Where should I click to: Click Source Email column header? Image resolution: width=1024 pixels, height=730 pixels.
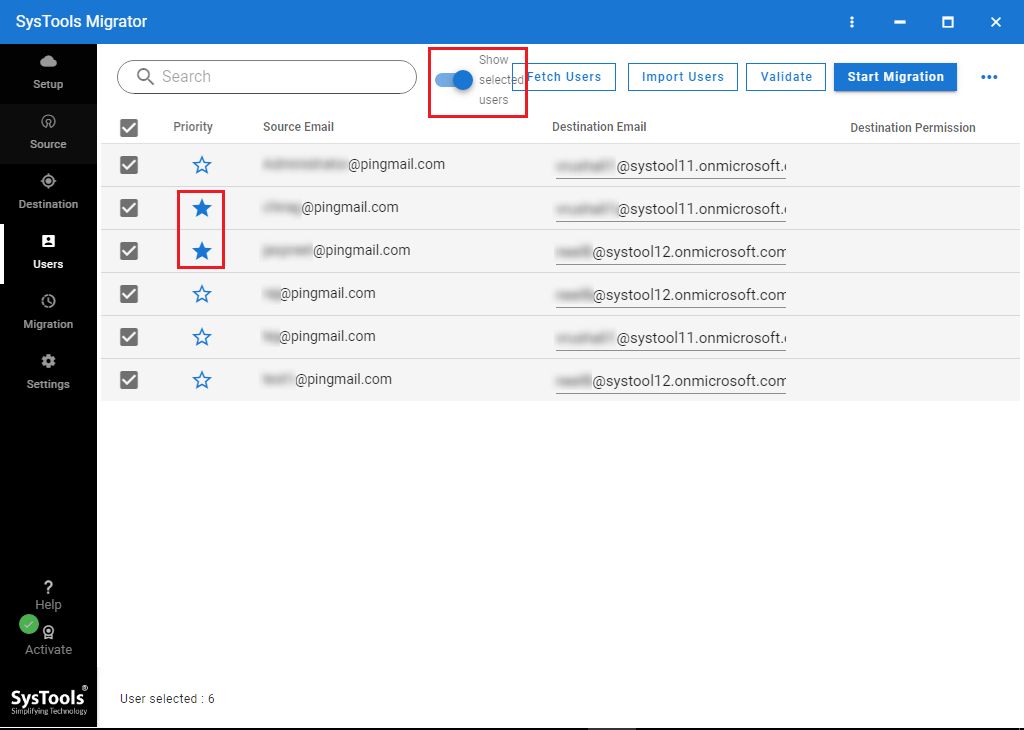pos(298,127)
